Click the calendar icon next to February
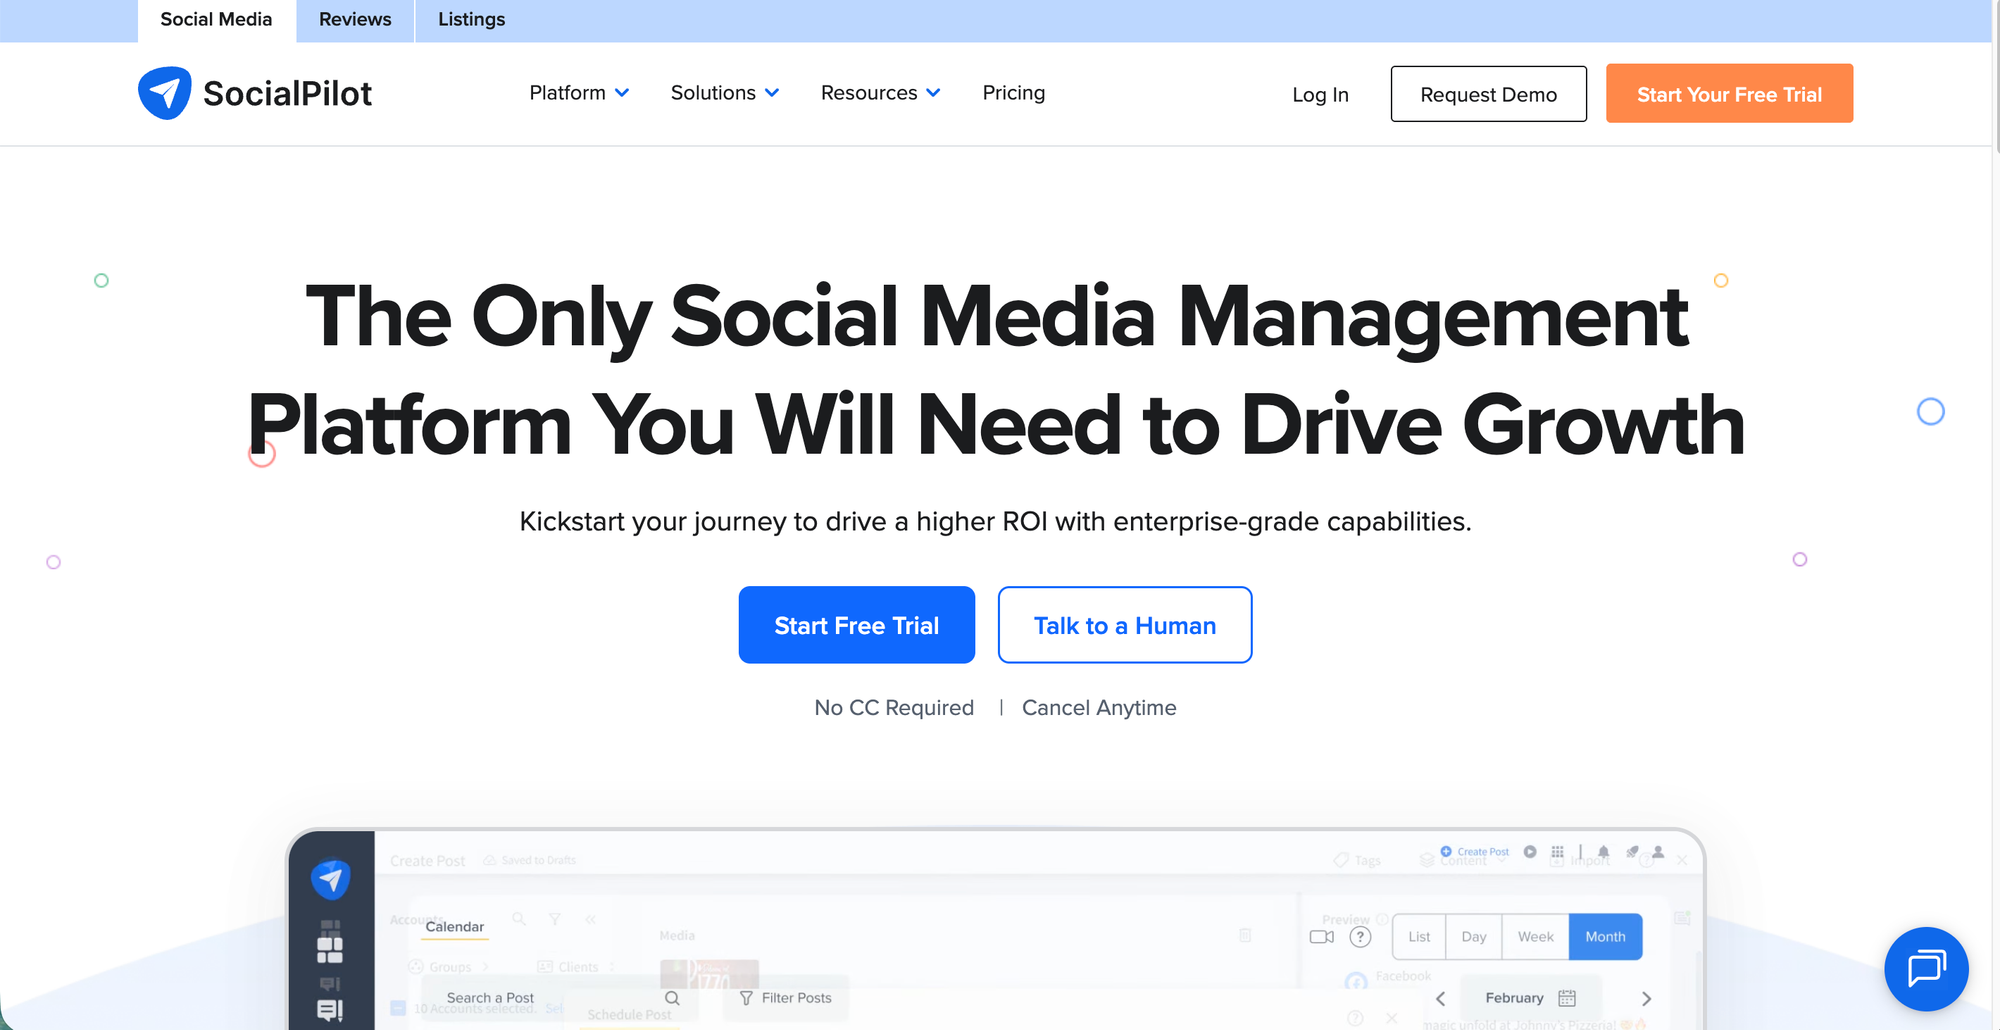The image size is (2000, 1030). (x=1567, y=998)
